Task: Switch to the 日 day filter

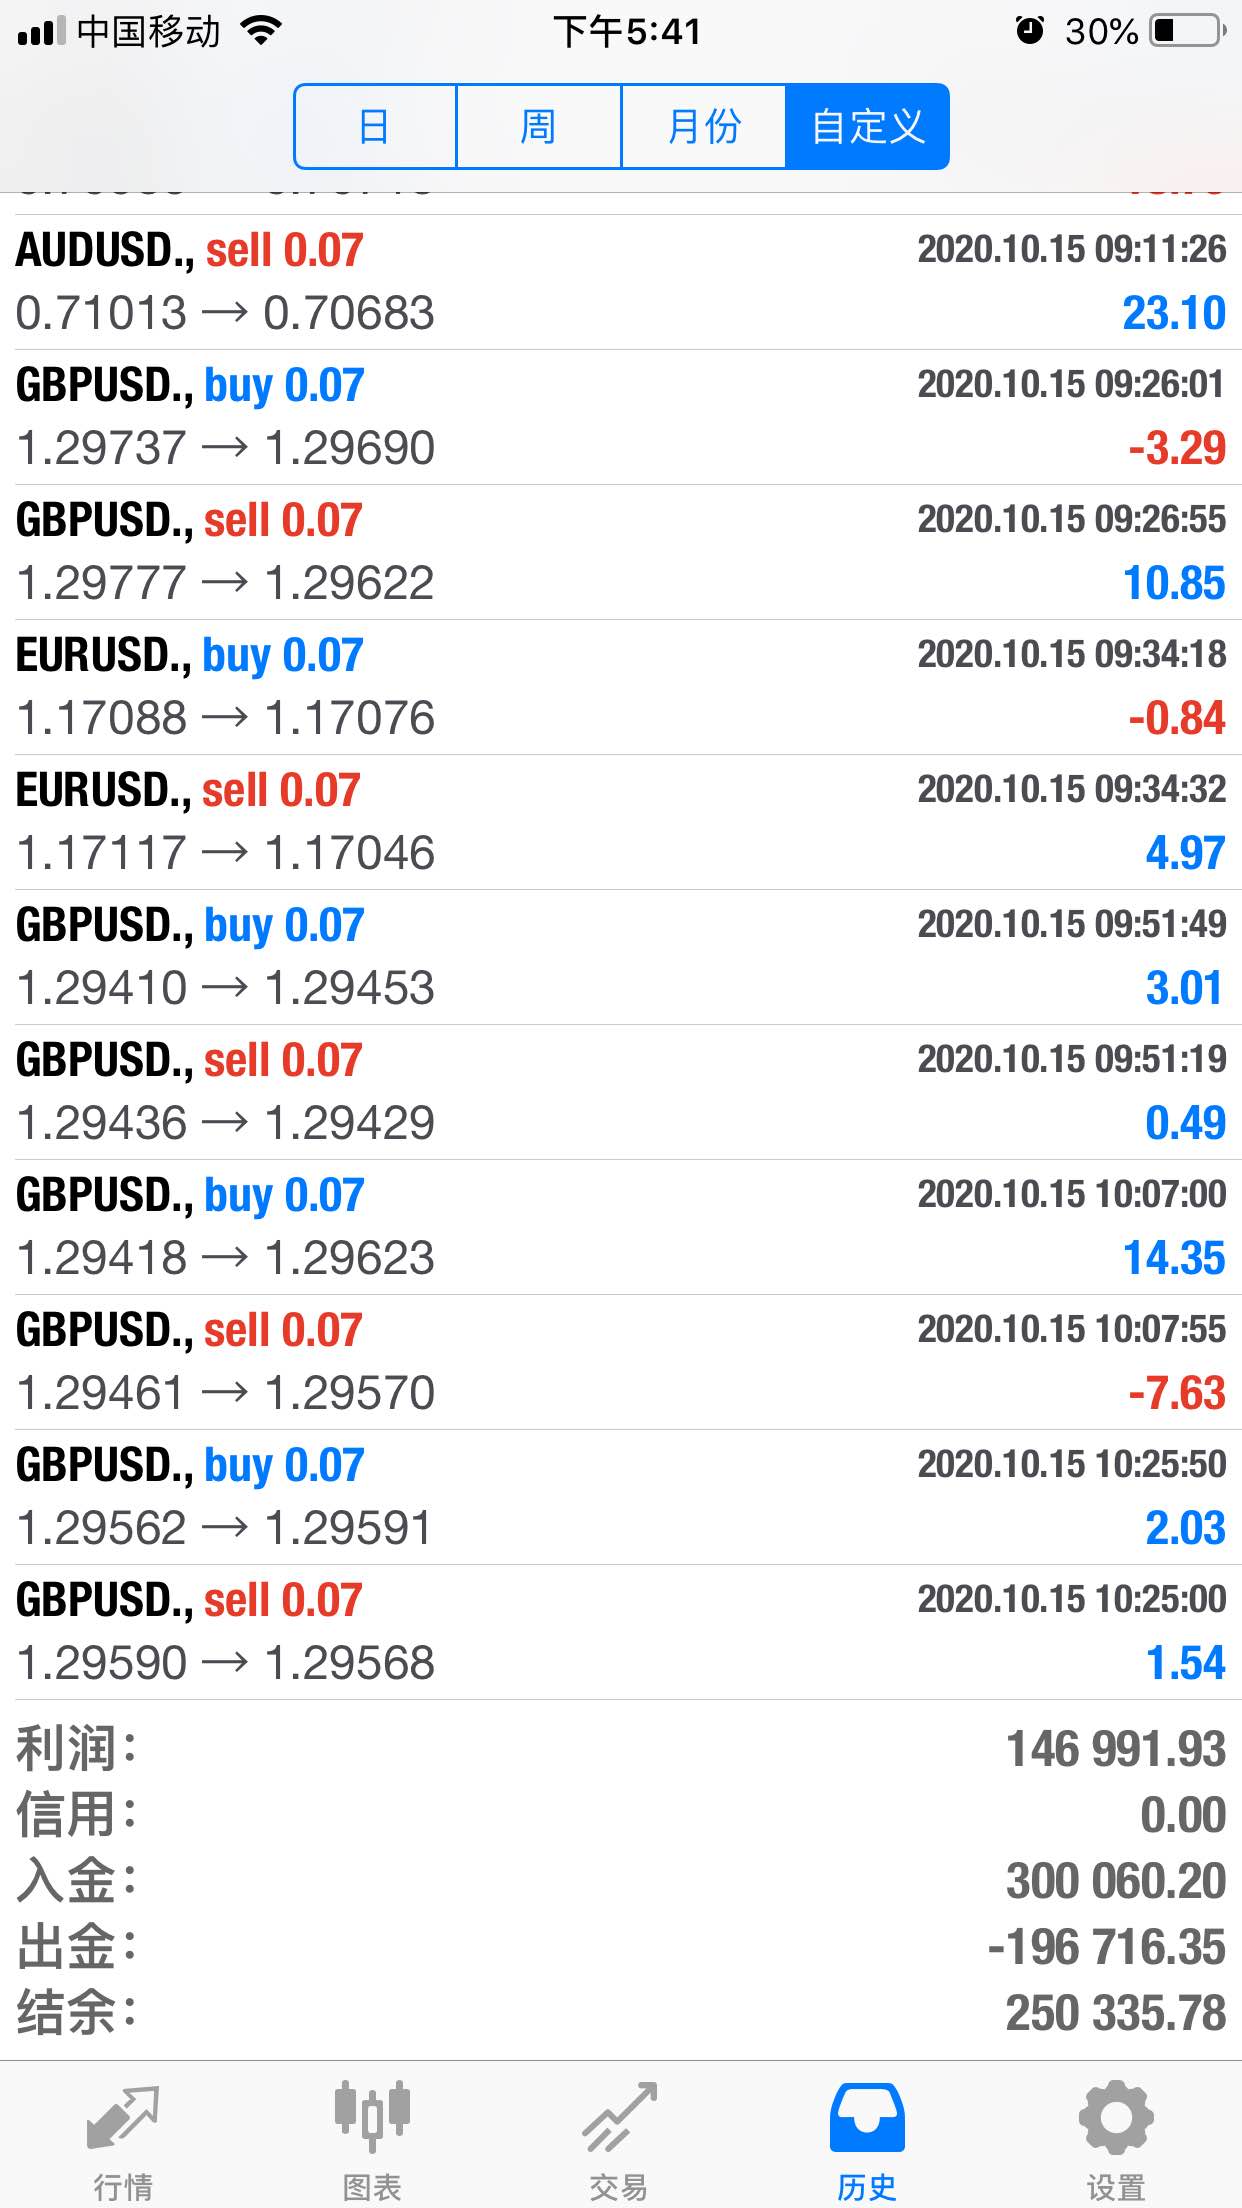Action: pyautogui.click(x=375, y=127)
